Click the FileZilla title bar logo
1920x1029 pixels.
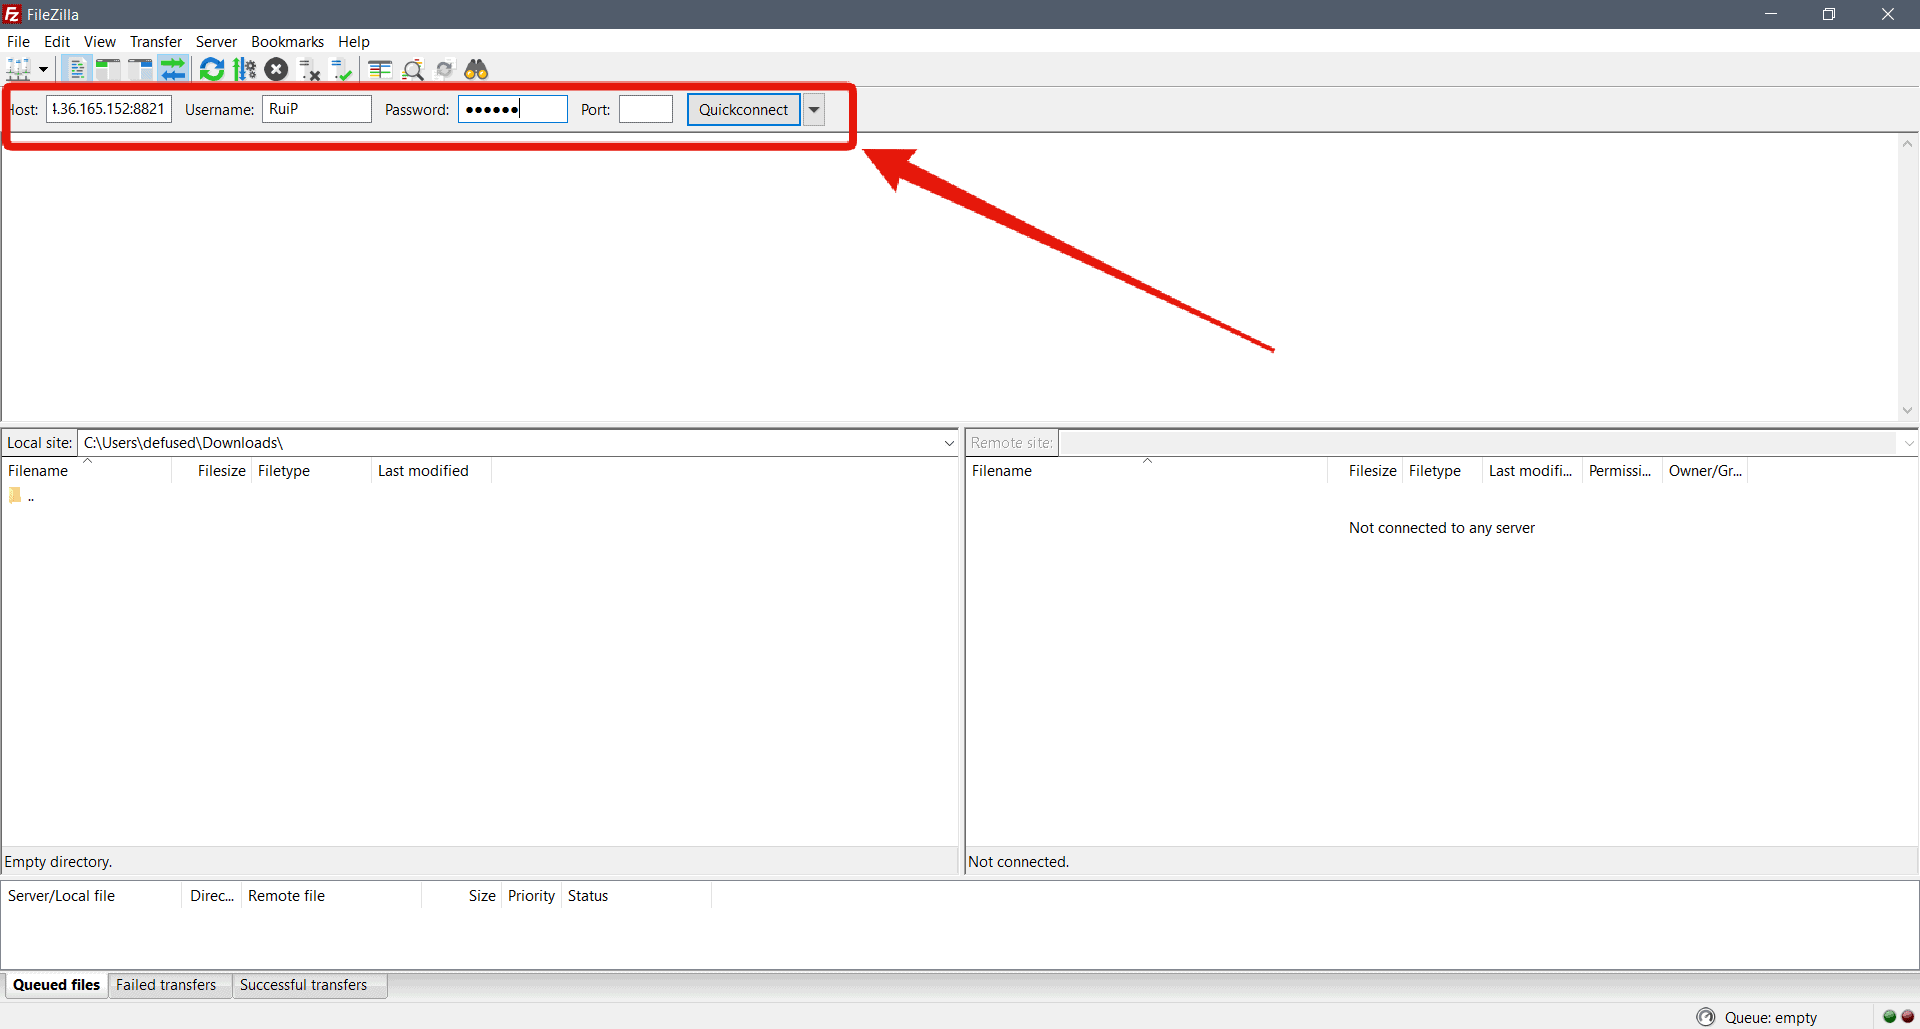12,14
